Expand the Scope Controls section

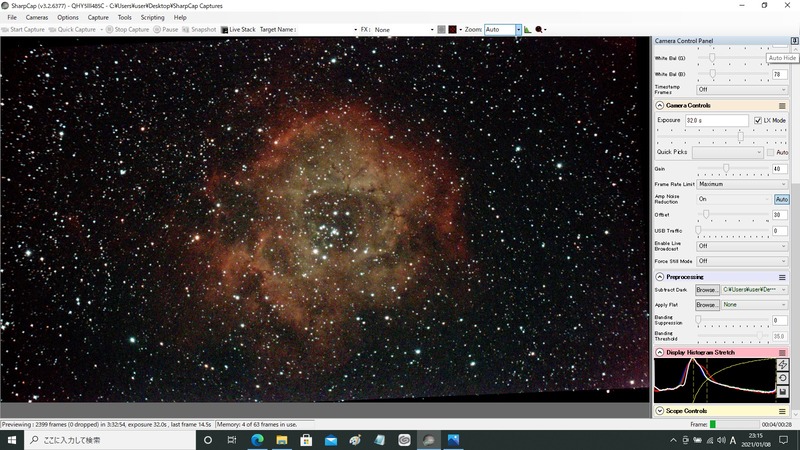660,411
